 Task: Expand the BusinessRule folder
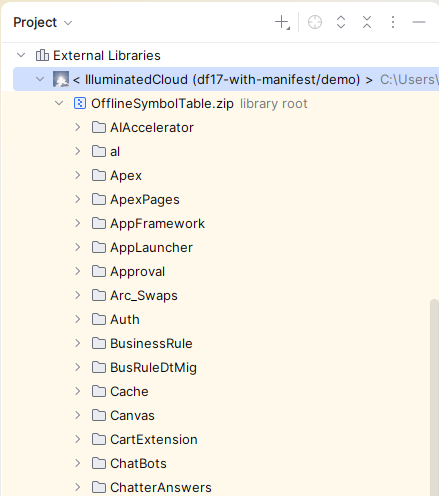tap(78, 343)
